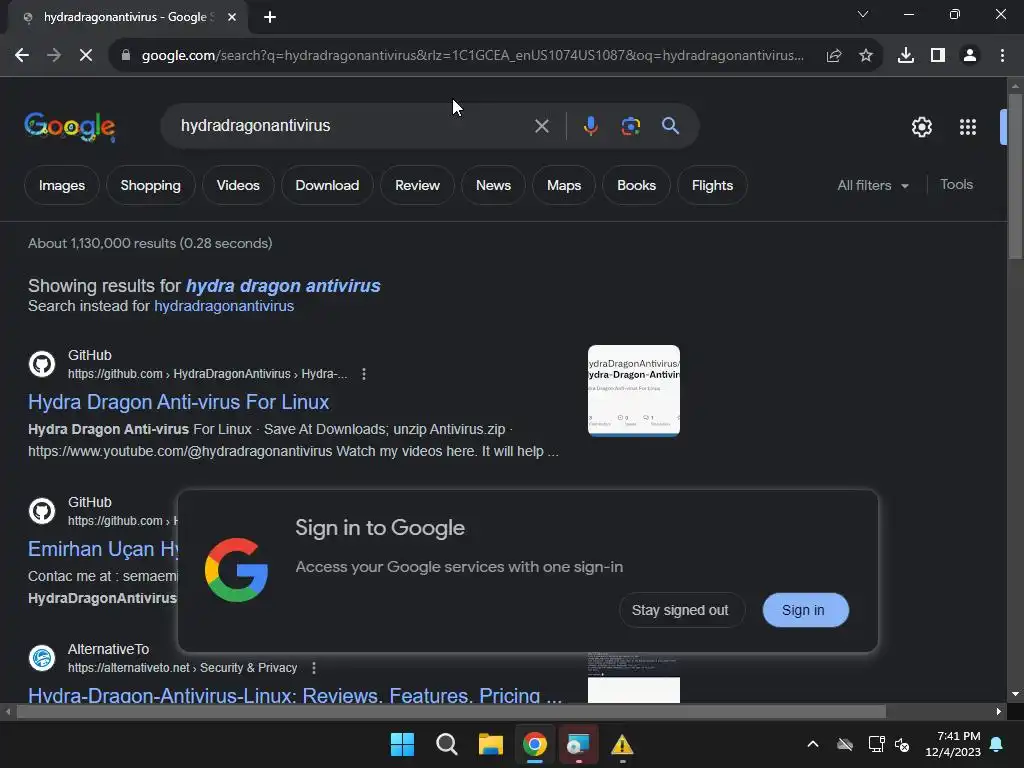Open Google quick settings gear

coord(921,127)
